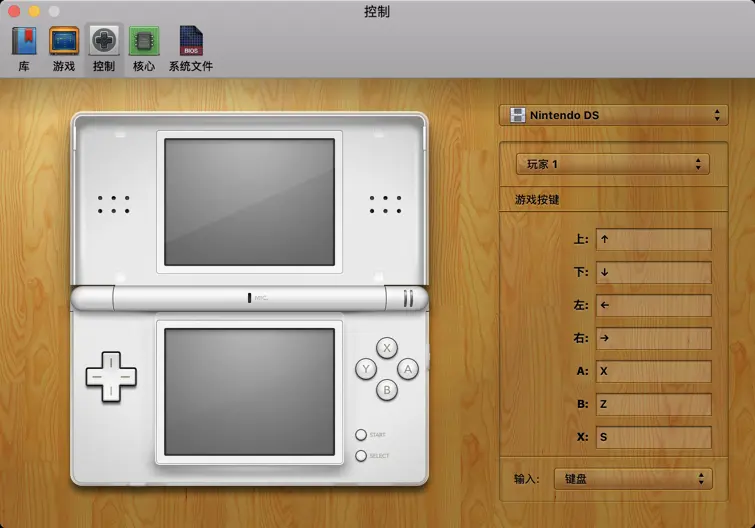Viewport: 755px width, 528px height.
Task: Open the 核心 (Cores) chip icon
Action: tap(144, 49)
